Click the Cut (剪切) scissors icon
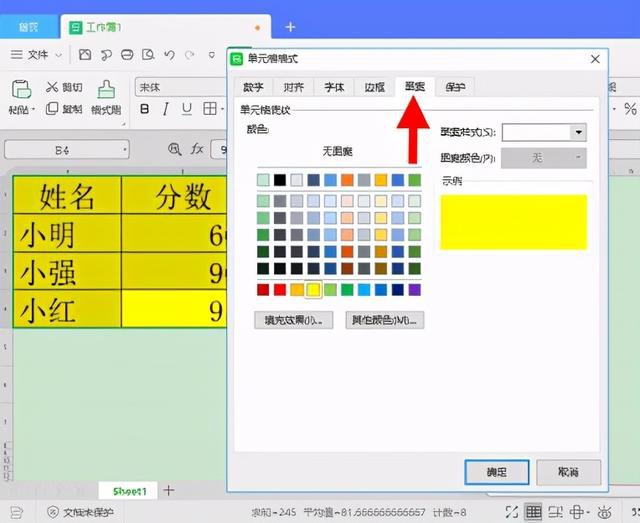This screenshot has height=523, width=640. point(53,87)
